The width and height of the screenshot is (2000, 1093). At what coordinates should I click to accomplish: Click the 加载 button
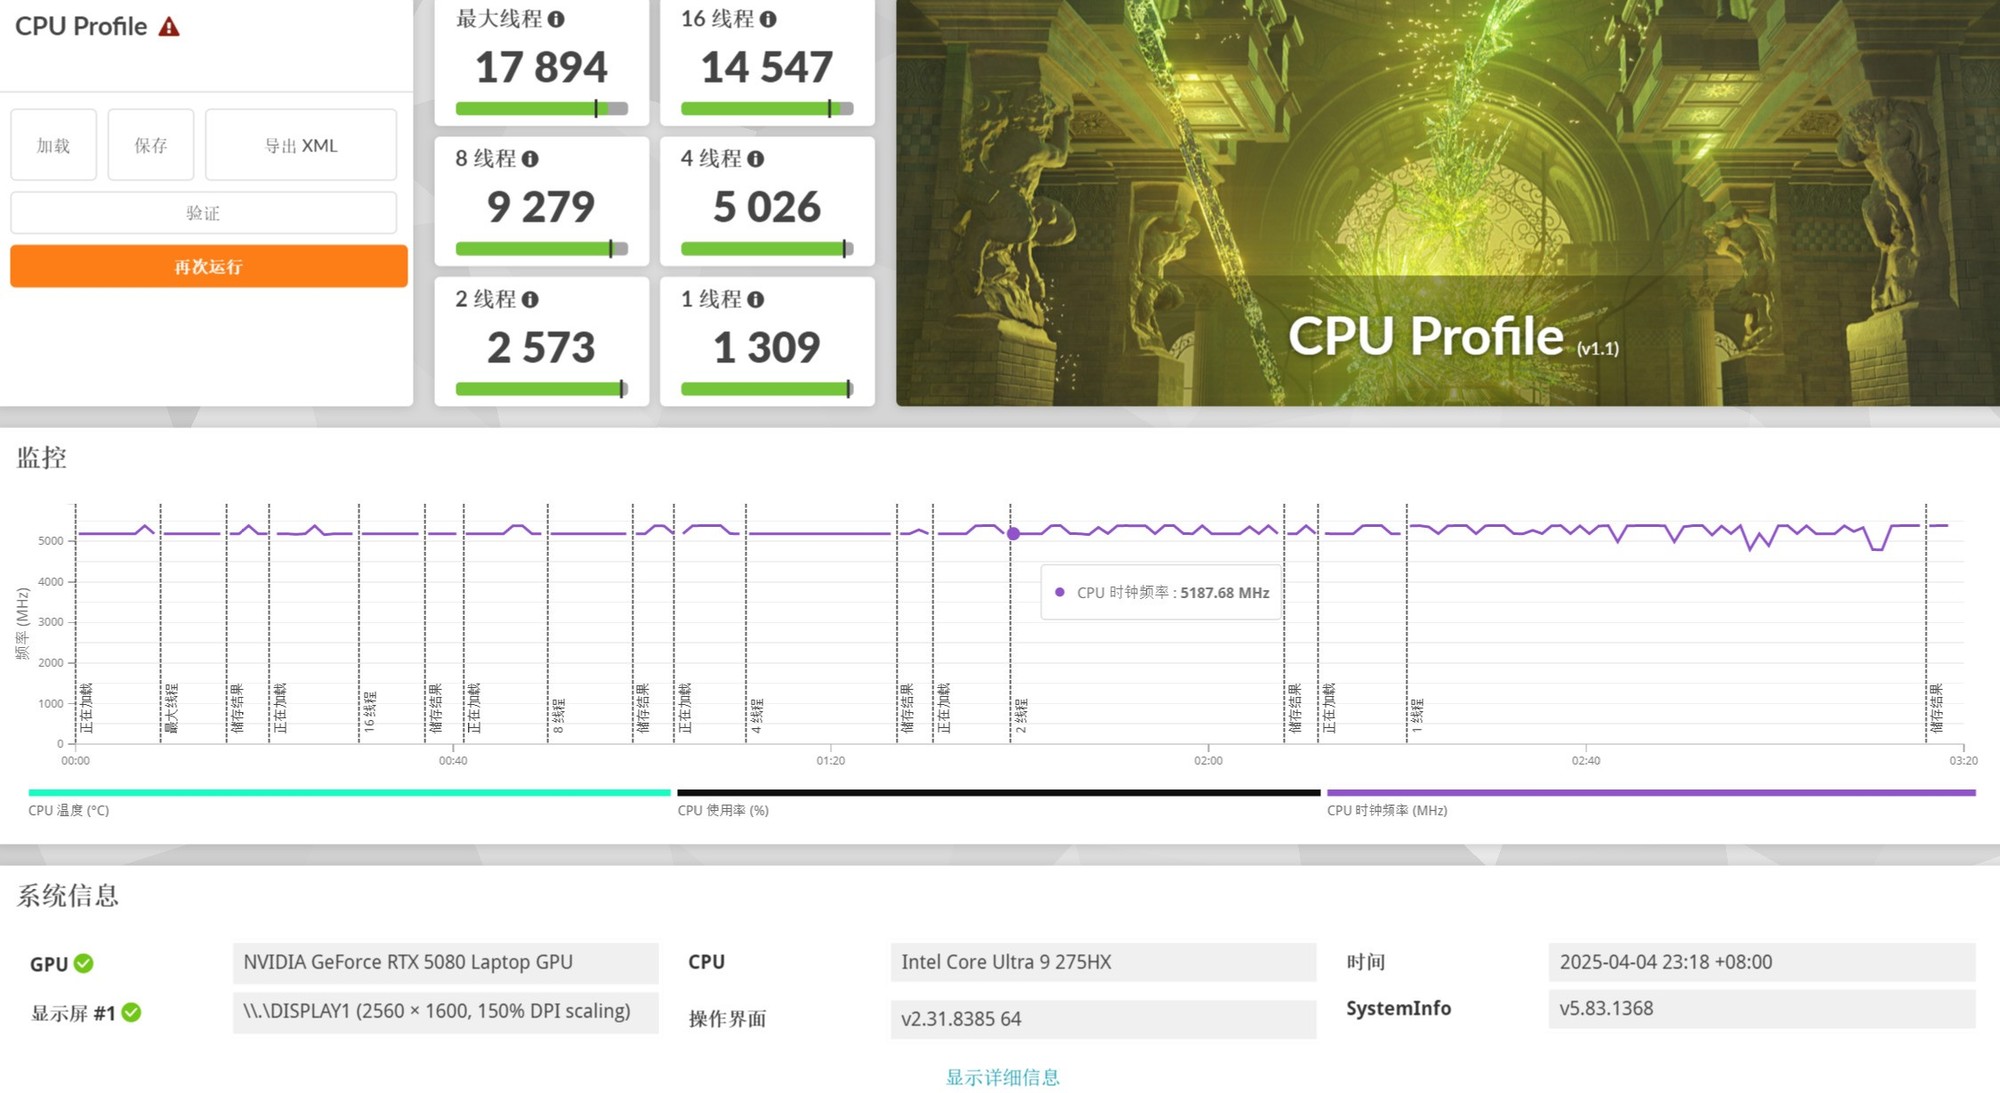53,145
